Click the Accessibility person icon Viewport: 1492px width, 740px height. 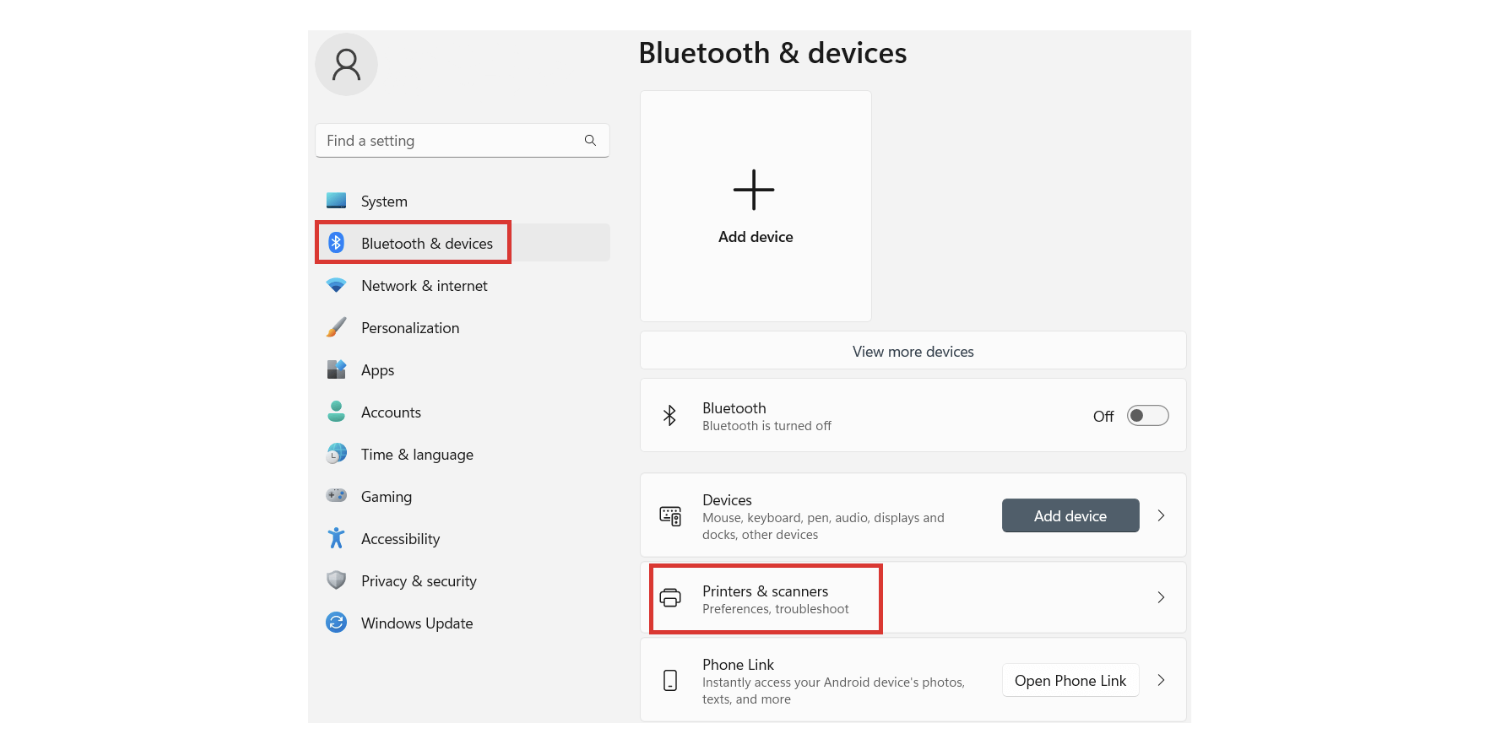pyautogui.click(x=337, y=538)
